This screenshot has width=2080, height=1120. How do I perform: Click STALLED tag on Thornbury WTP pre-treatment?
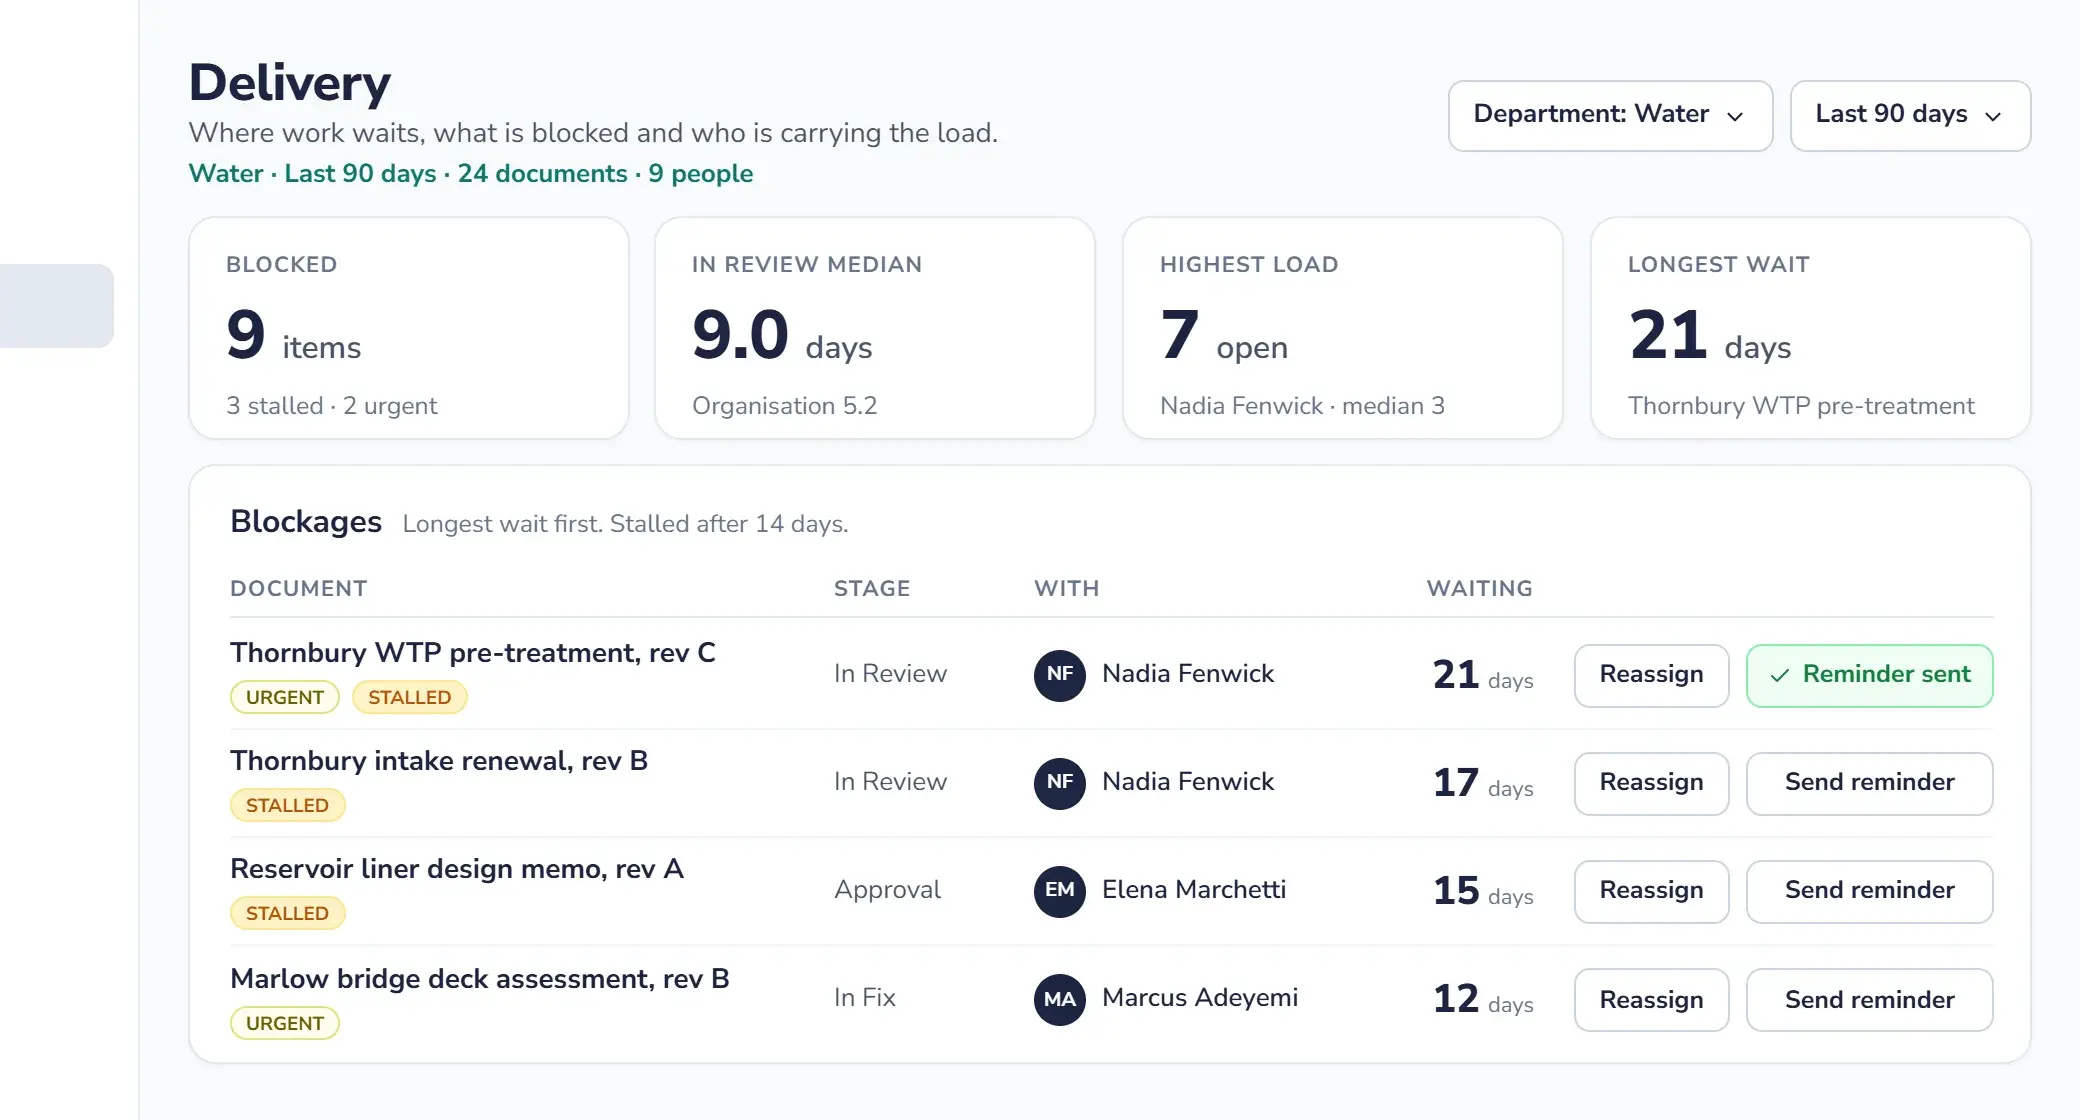coord(409,697)
